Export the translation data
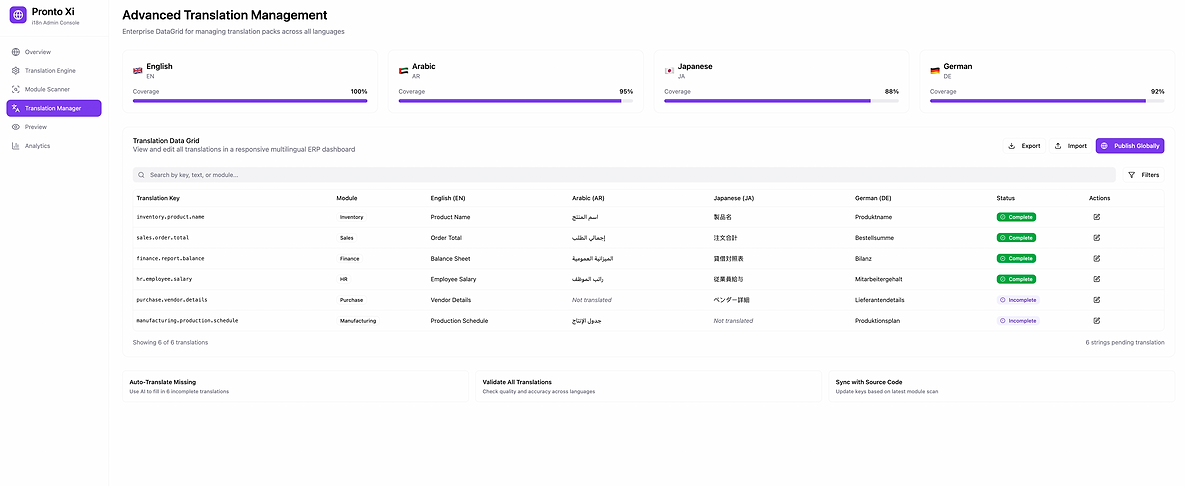1185x486 pixels. tap(1024, 146)
